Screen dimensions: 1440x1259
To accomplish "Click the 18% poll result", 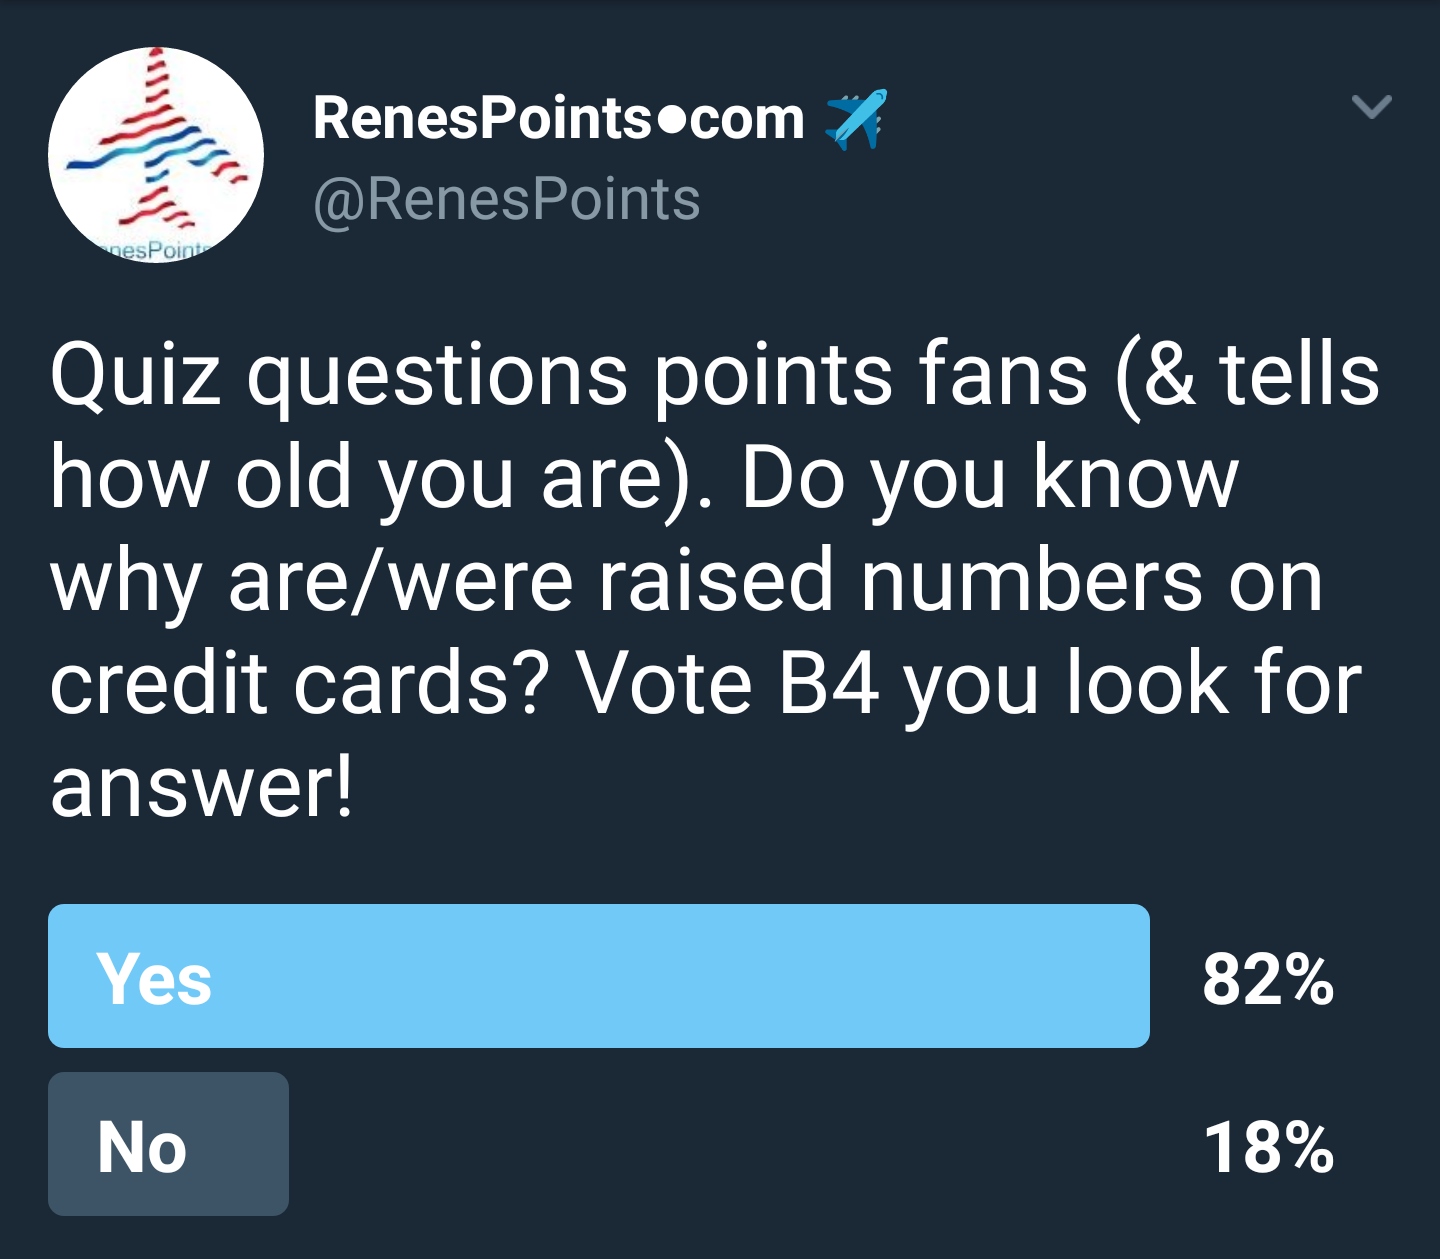I will [1267, 1147].
